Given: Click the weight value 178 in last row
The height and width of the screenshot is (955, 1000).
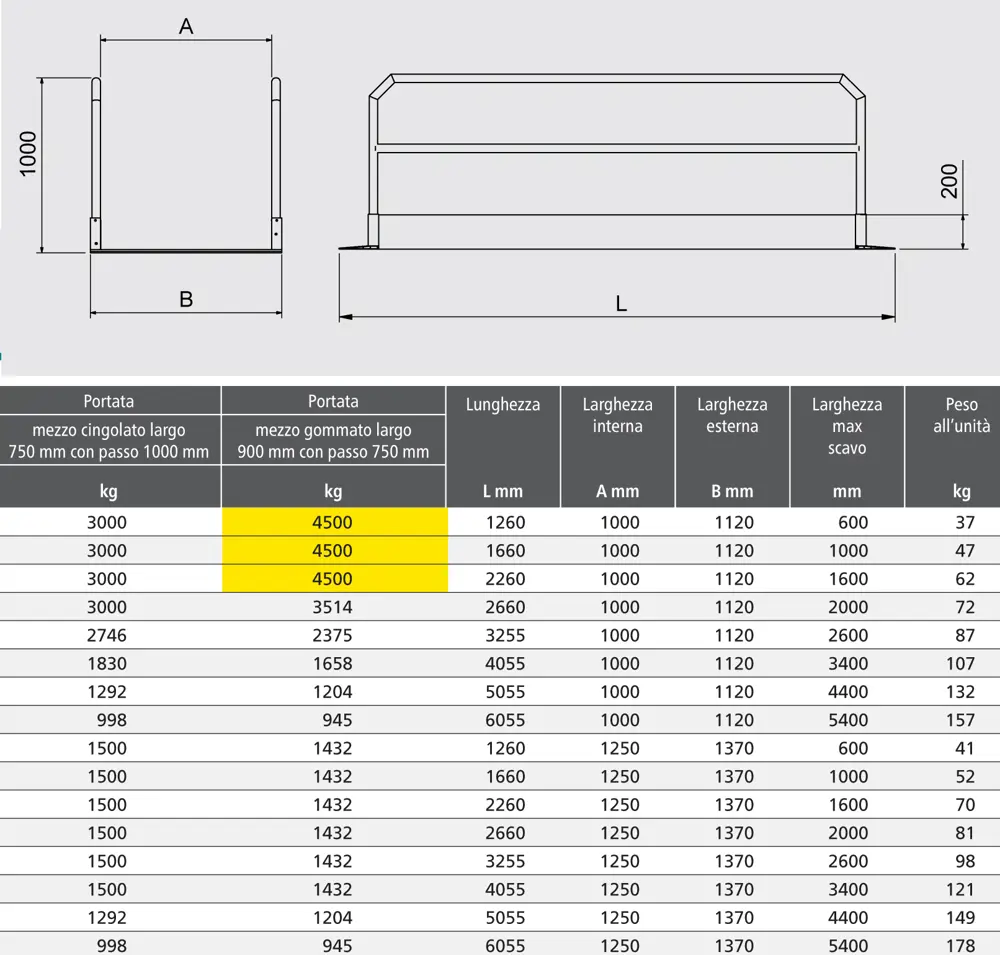Looking at the screenshot, I should tap(959, 945).
